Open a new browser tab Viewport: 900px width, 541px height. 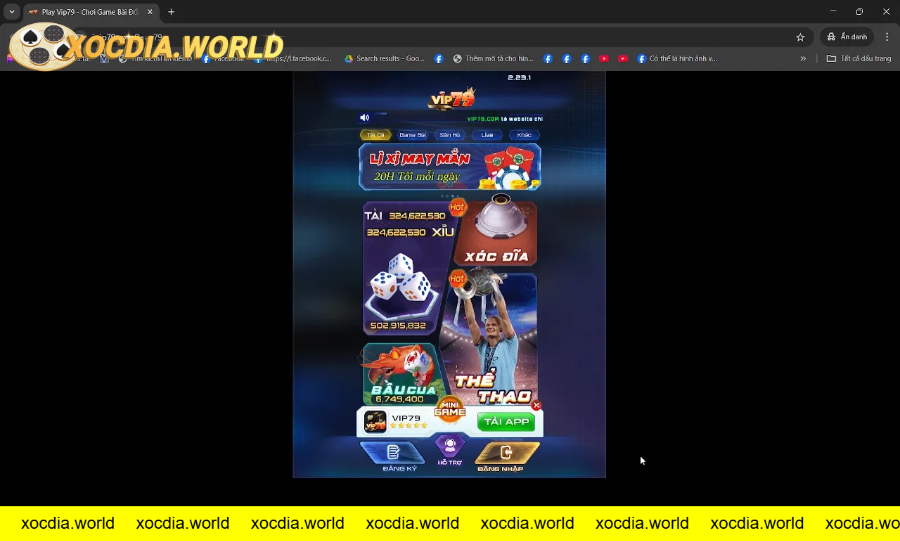(x=171, y=11)
